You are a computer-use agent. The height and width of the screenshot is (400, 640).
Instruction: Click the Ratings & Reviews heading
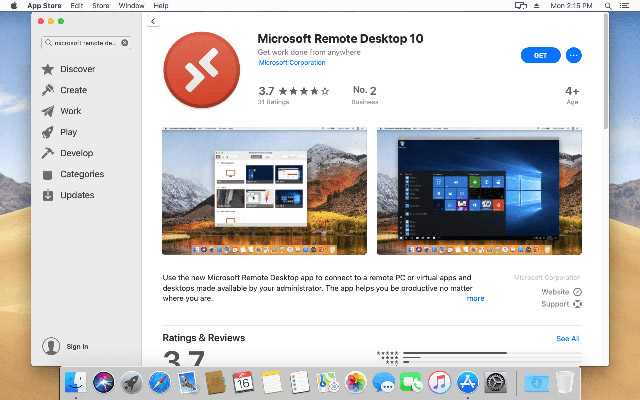204,338
